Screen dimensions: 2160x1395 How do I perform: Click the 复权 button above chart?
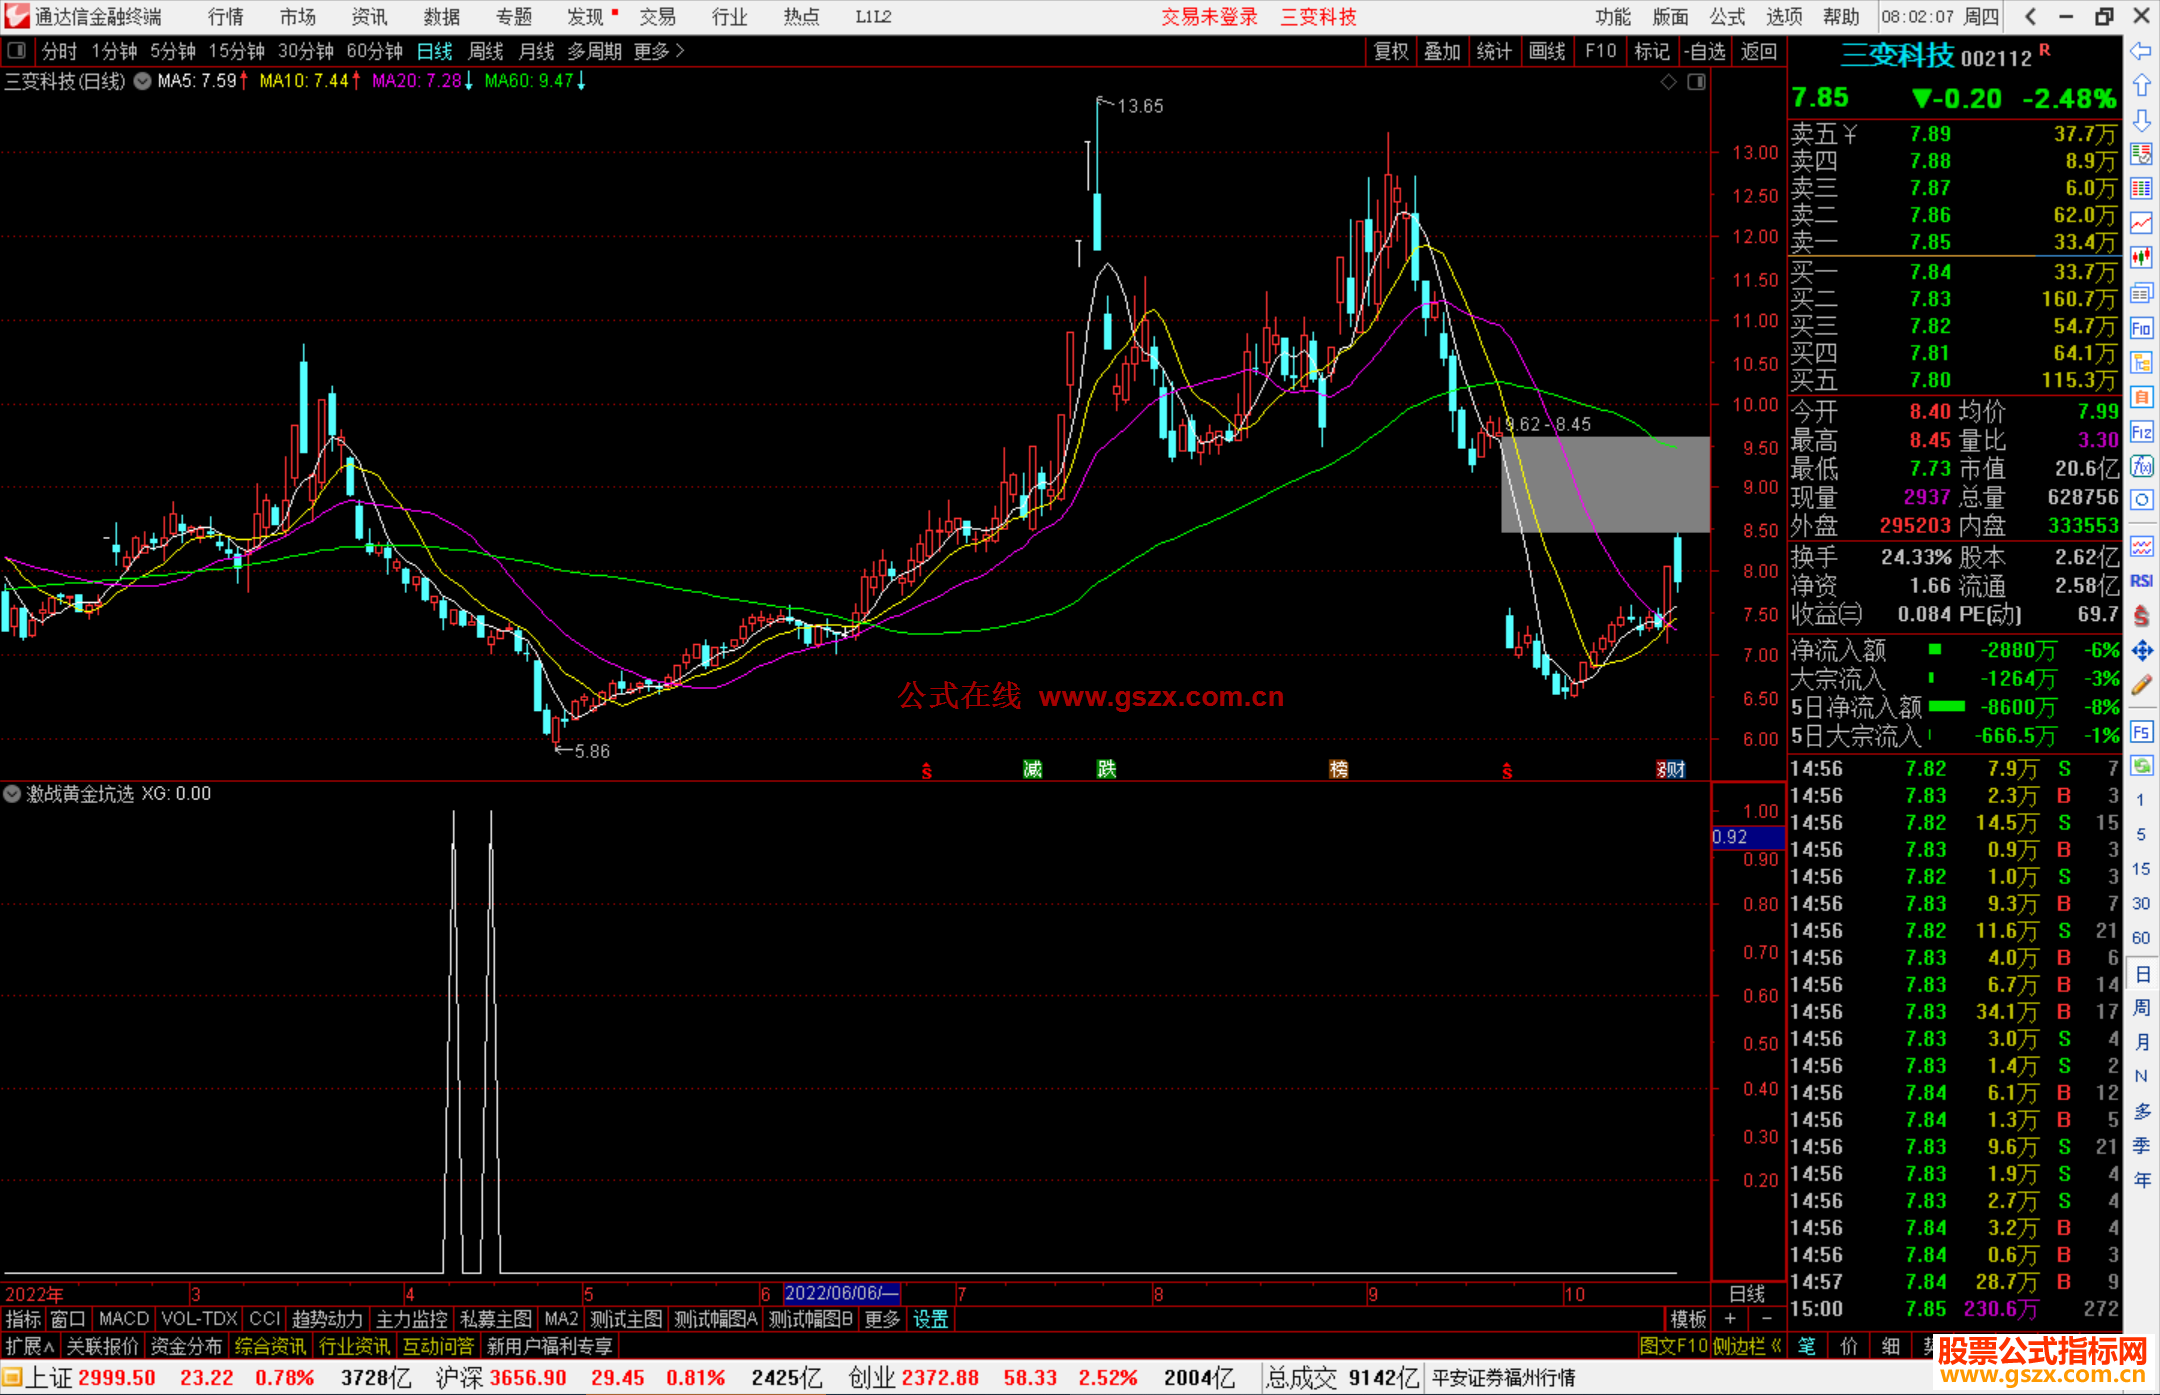point(1391,51)
